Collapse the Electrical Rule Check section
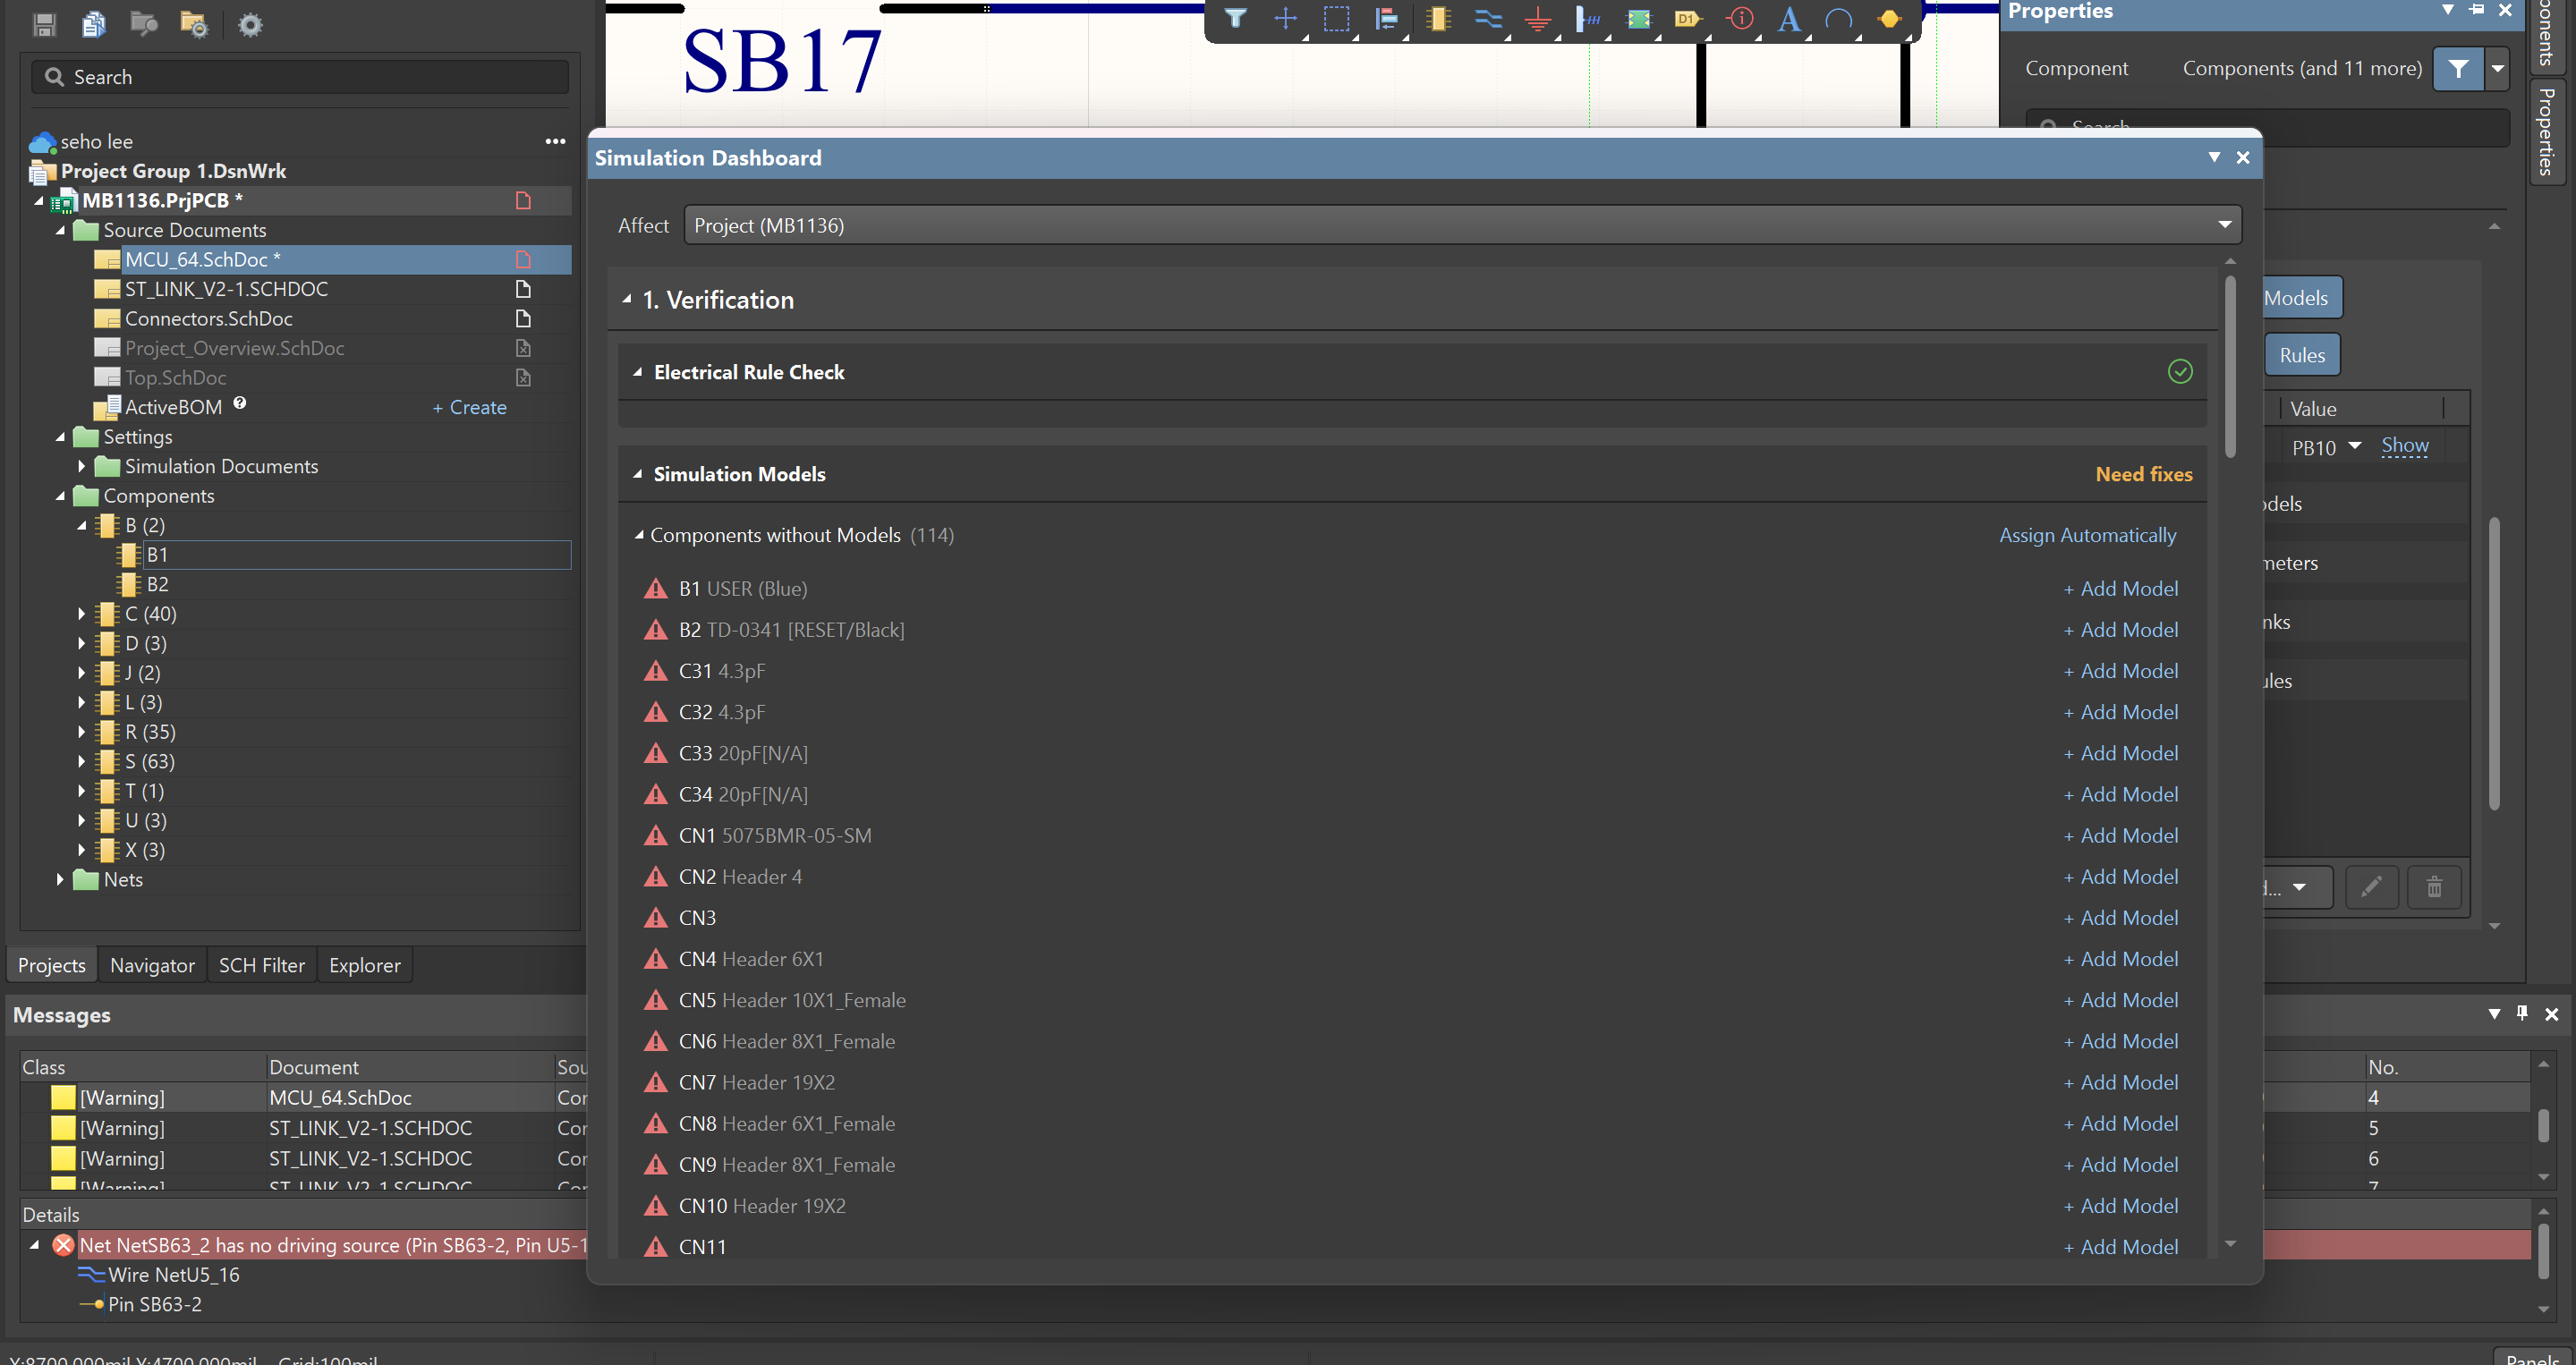Image resolution: width=2576 pixels, height=1365 pixels. coord(640,371)
